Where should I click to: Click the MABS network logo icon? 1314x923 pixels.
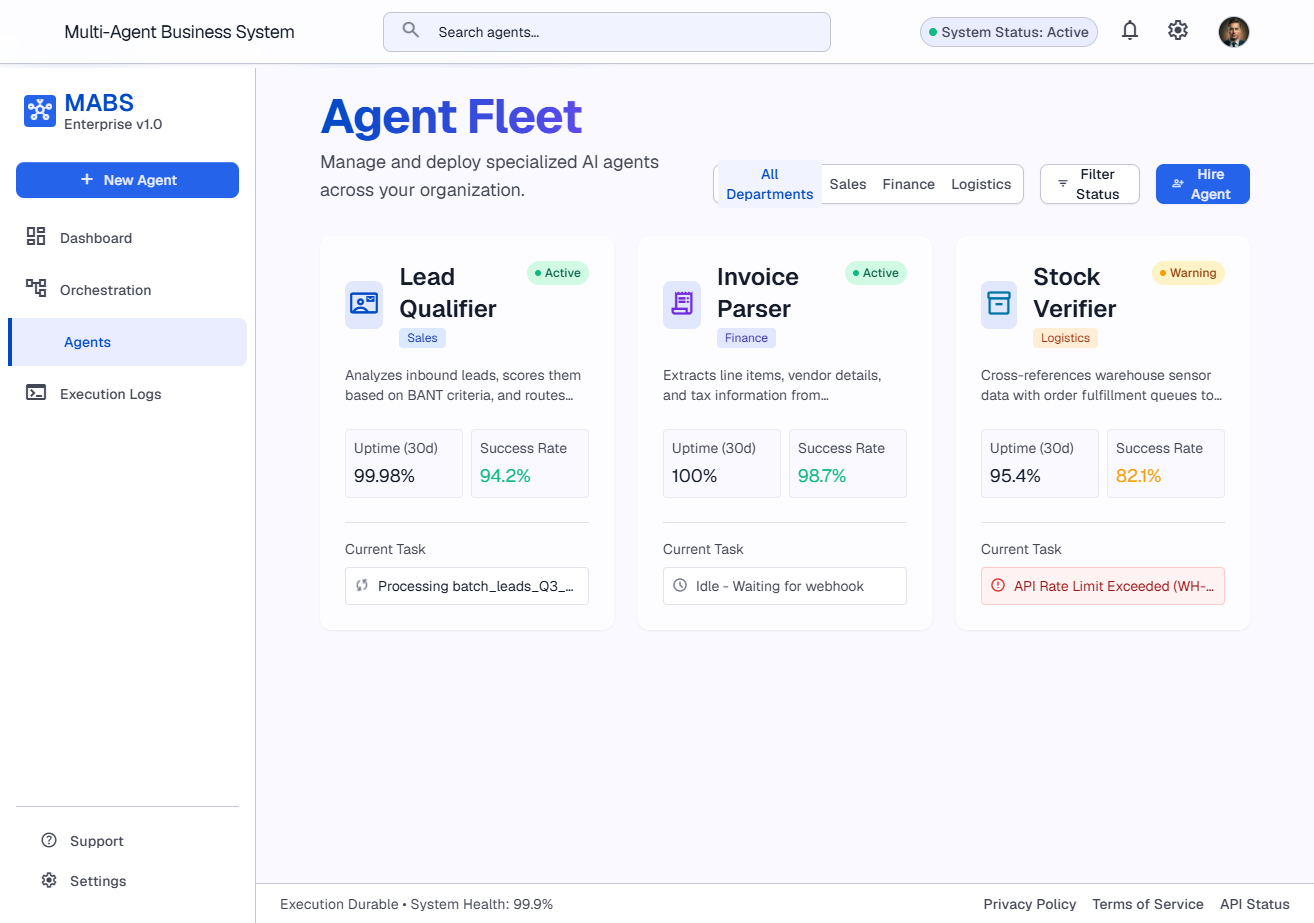(40, 111)
